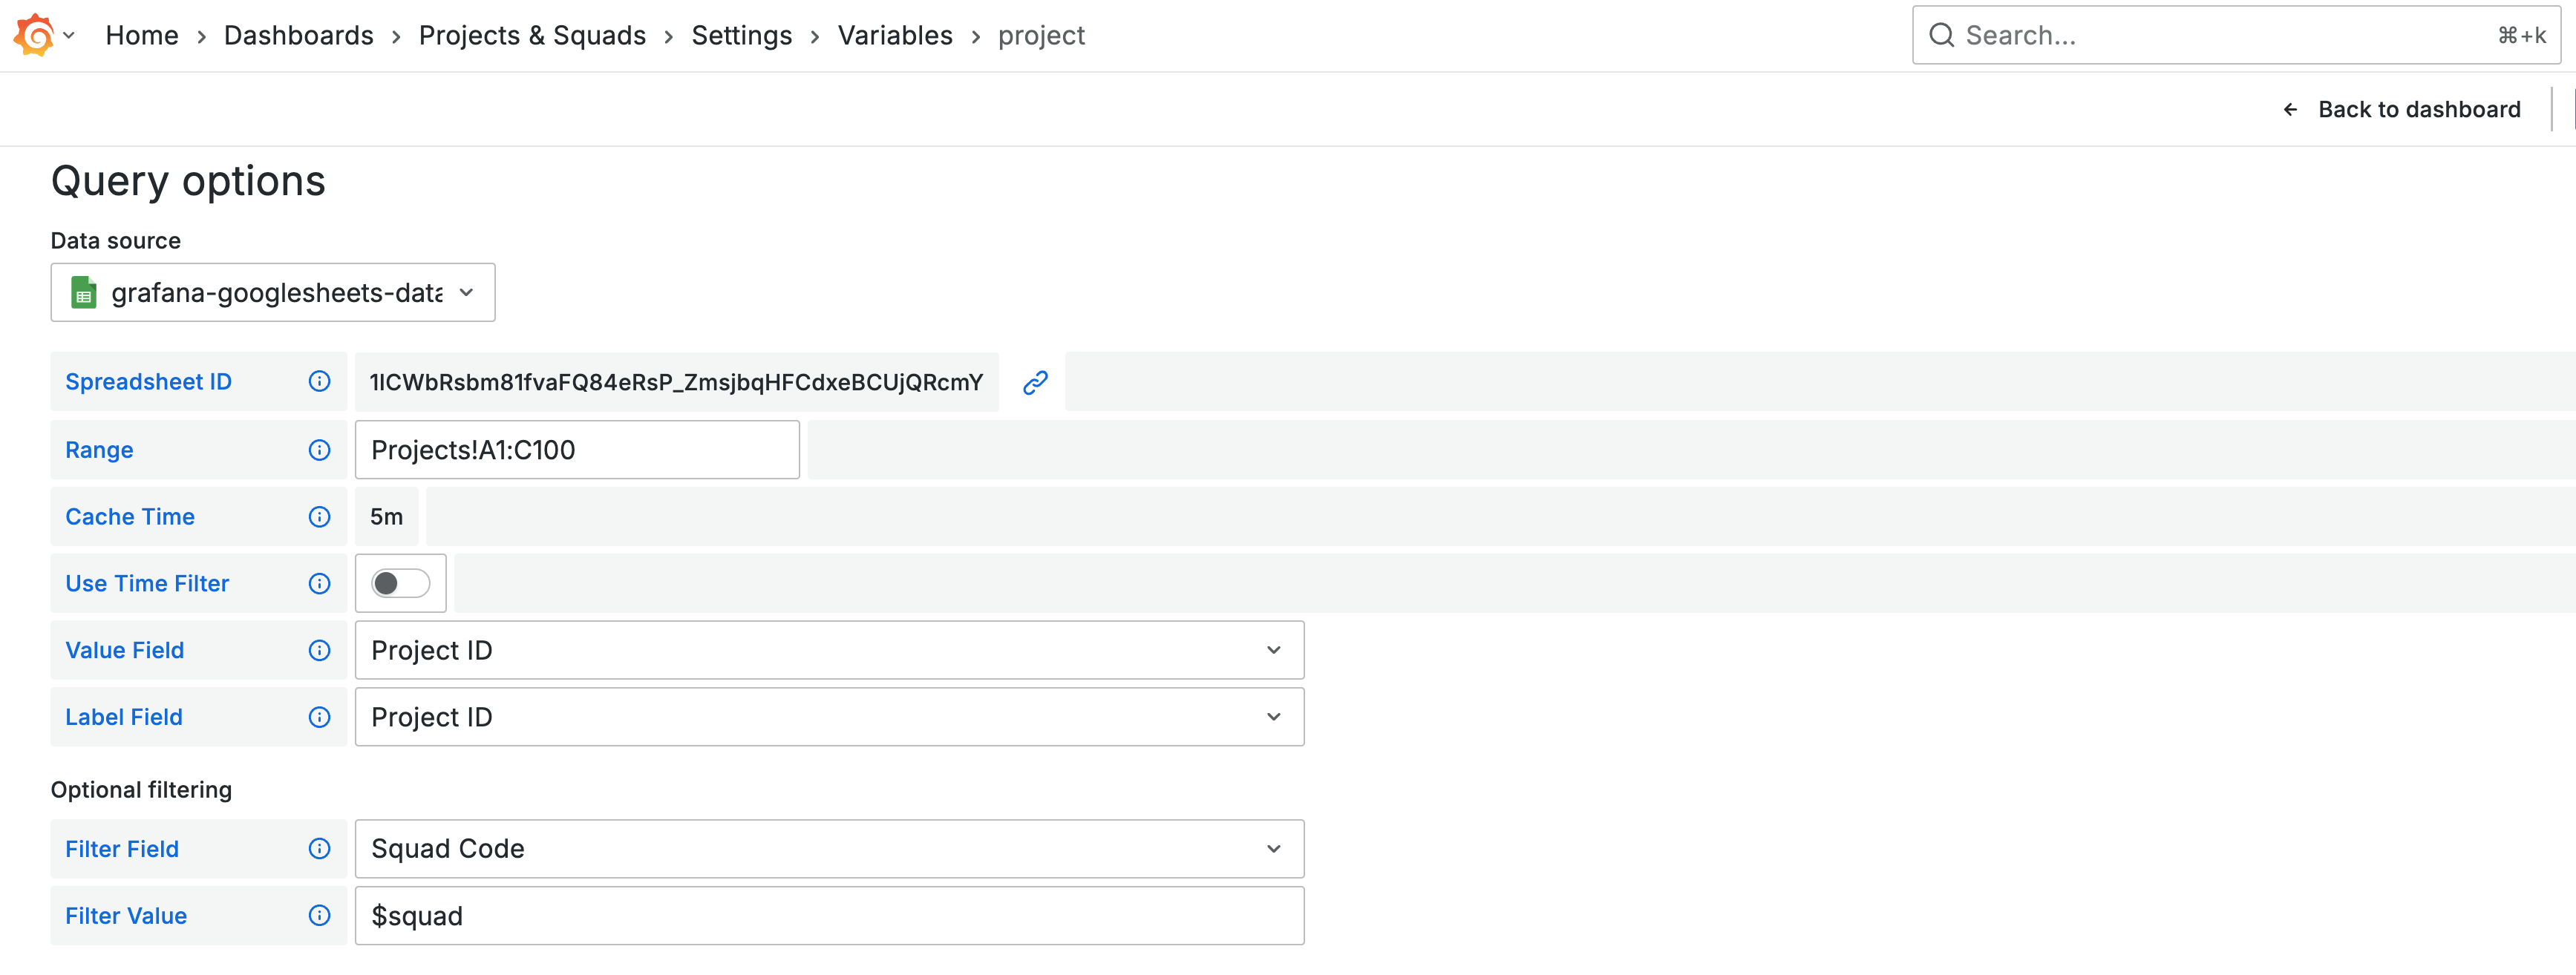Click the Google Sheets datasource icon
The height and width of the screenshot is (975, 2576).
(x=84, y=292)
